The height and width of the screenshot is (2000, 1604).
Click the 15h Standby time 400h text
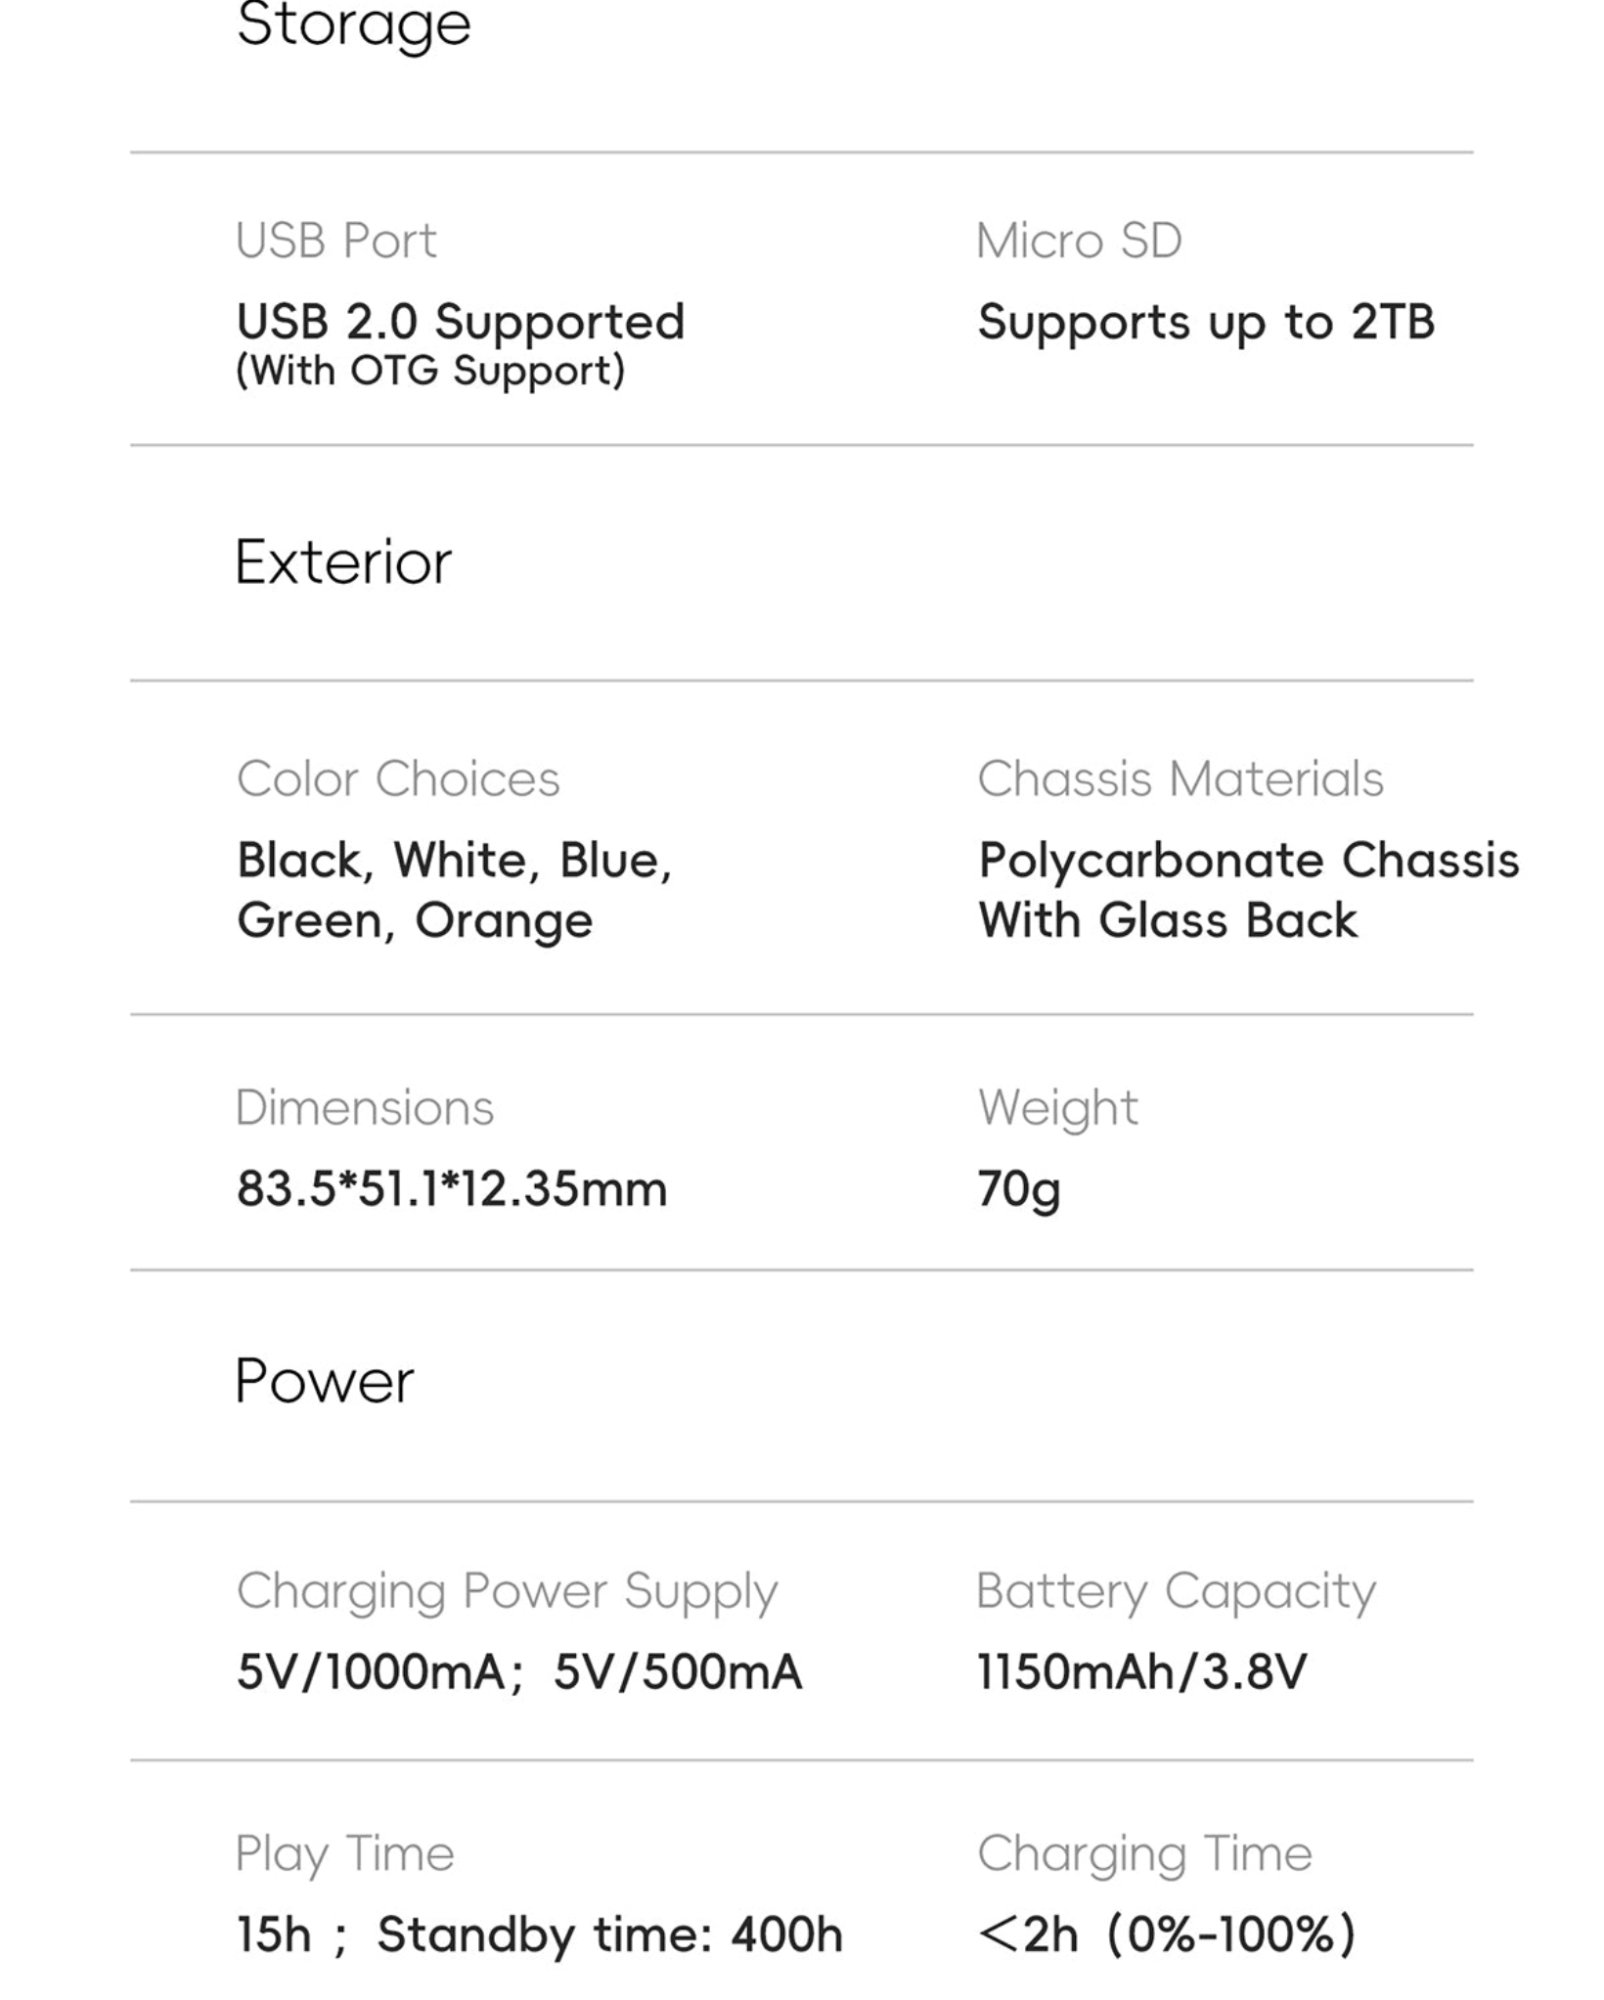click(x=539, y=1935)
